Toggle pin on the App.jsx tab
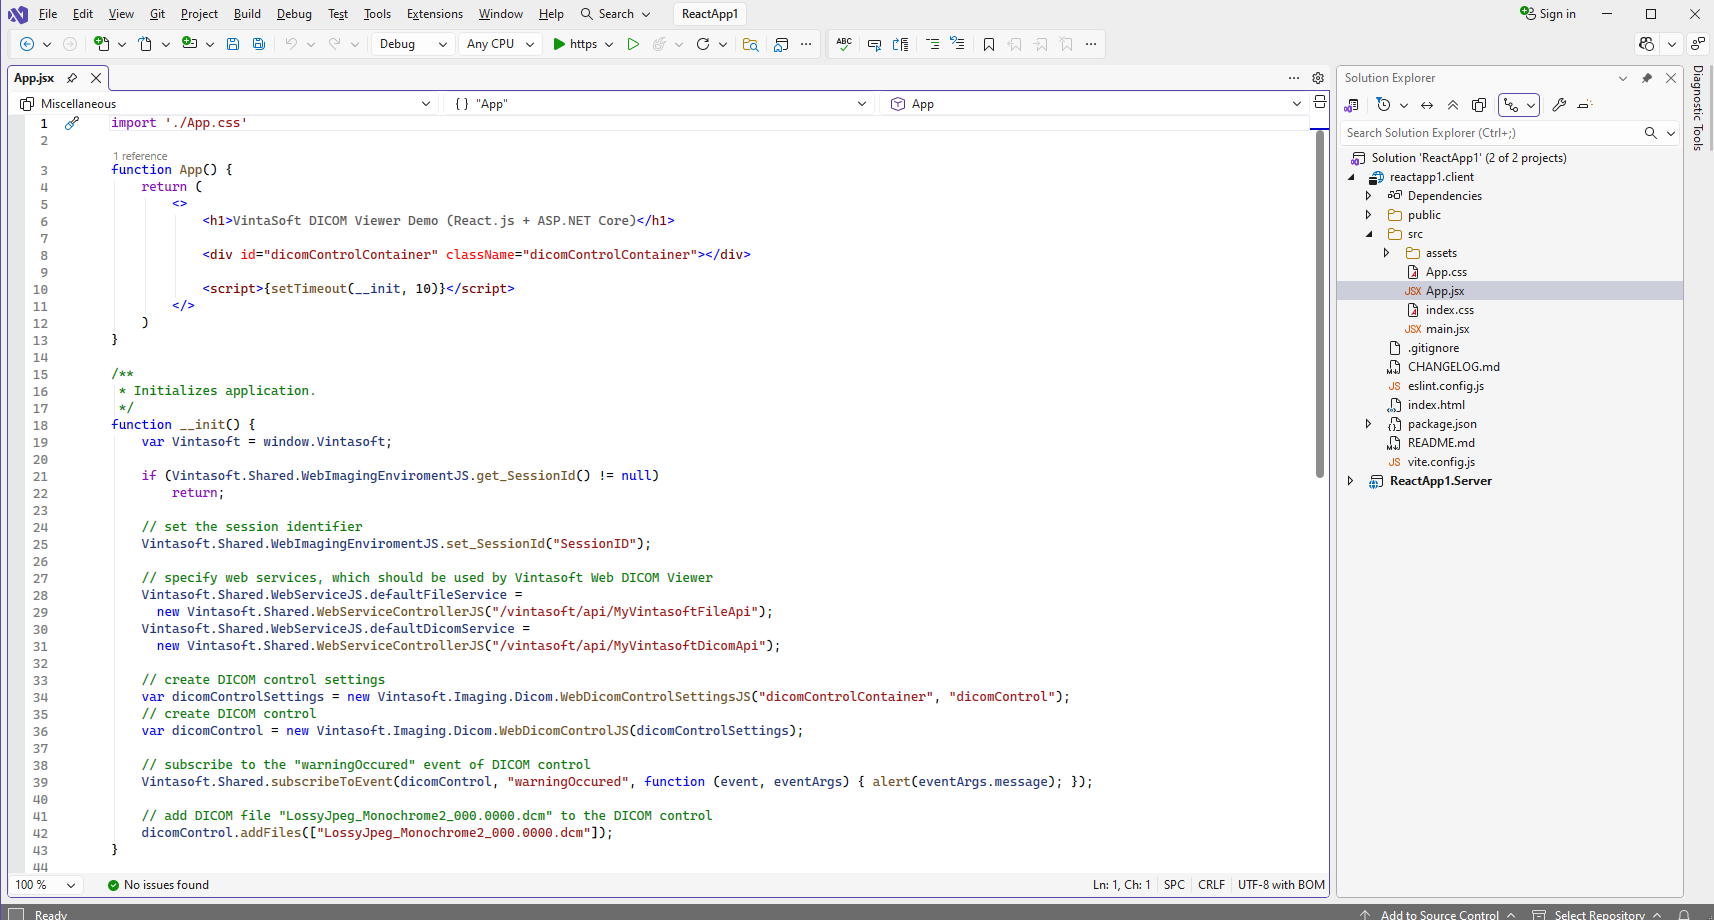1714x920 pixels. pos(72,78)
